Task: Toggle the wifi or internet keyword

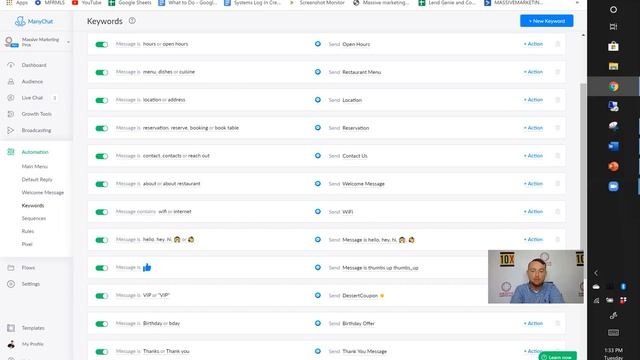Action: 102,212
